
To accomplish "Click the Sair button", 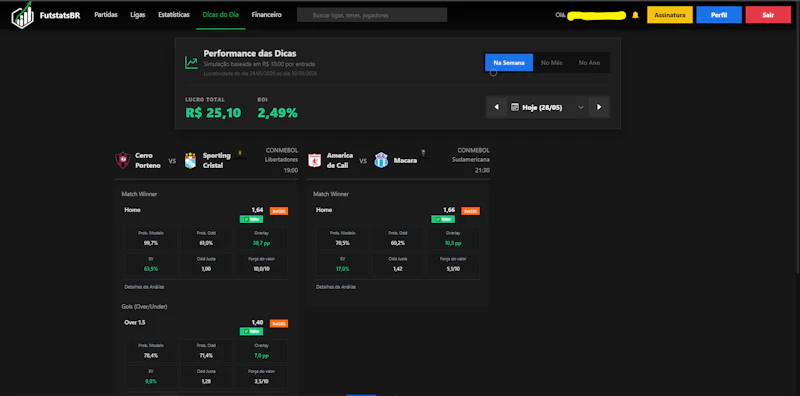I will tap(768, 15).
